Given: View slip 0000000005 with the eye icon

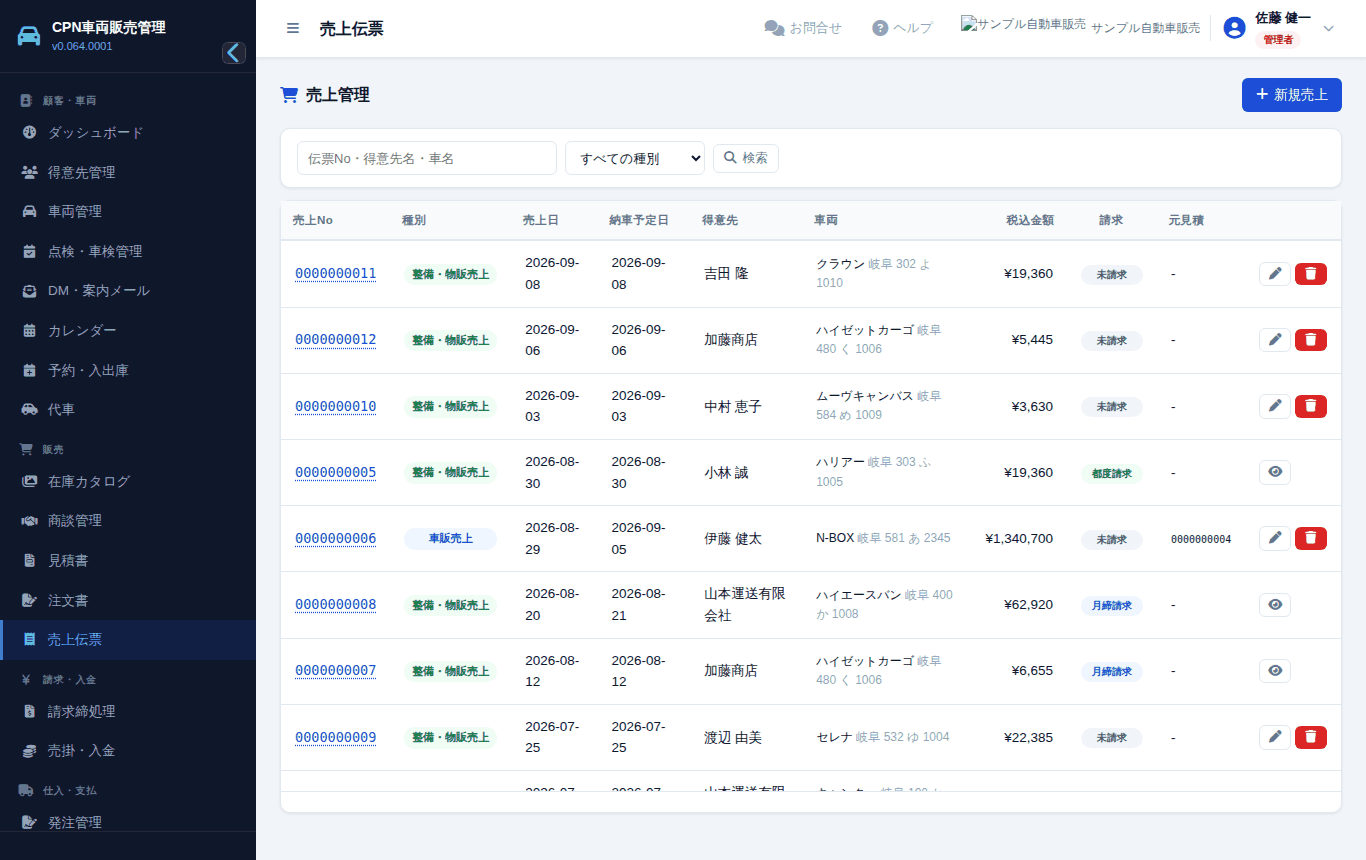Looking at the screenshot, I should coord(1275,472).
